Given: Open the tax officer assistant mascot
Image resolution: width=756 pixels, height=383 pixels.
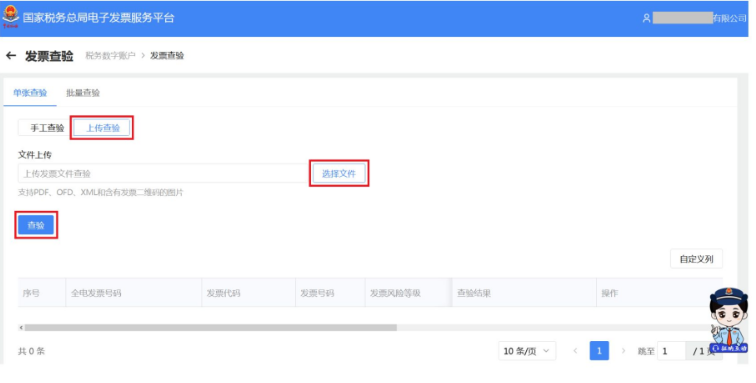Looking at the screenshot, I should (729, 320).
